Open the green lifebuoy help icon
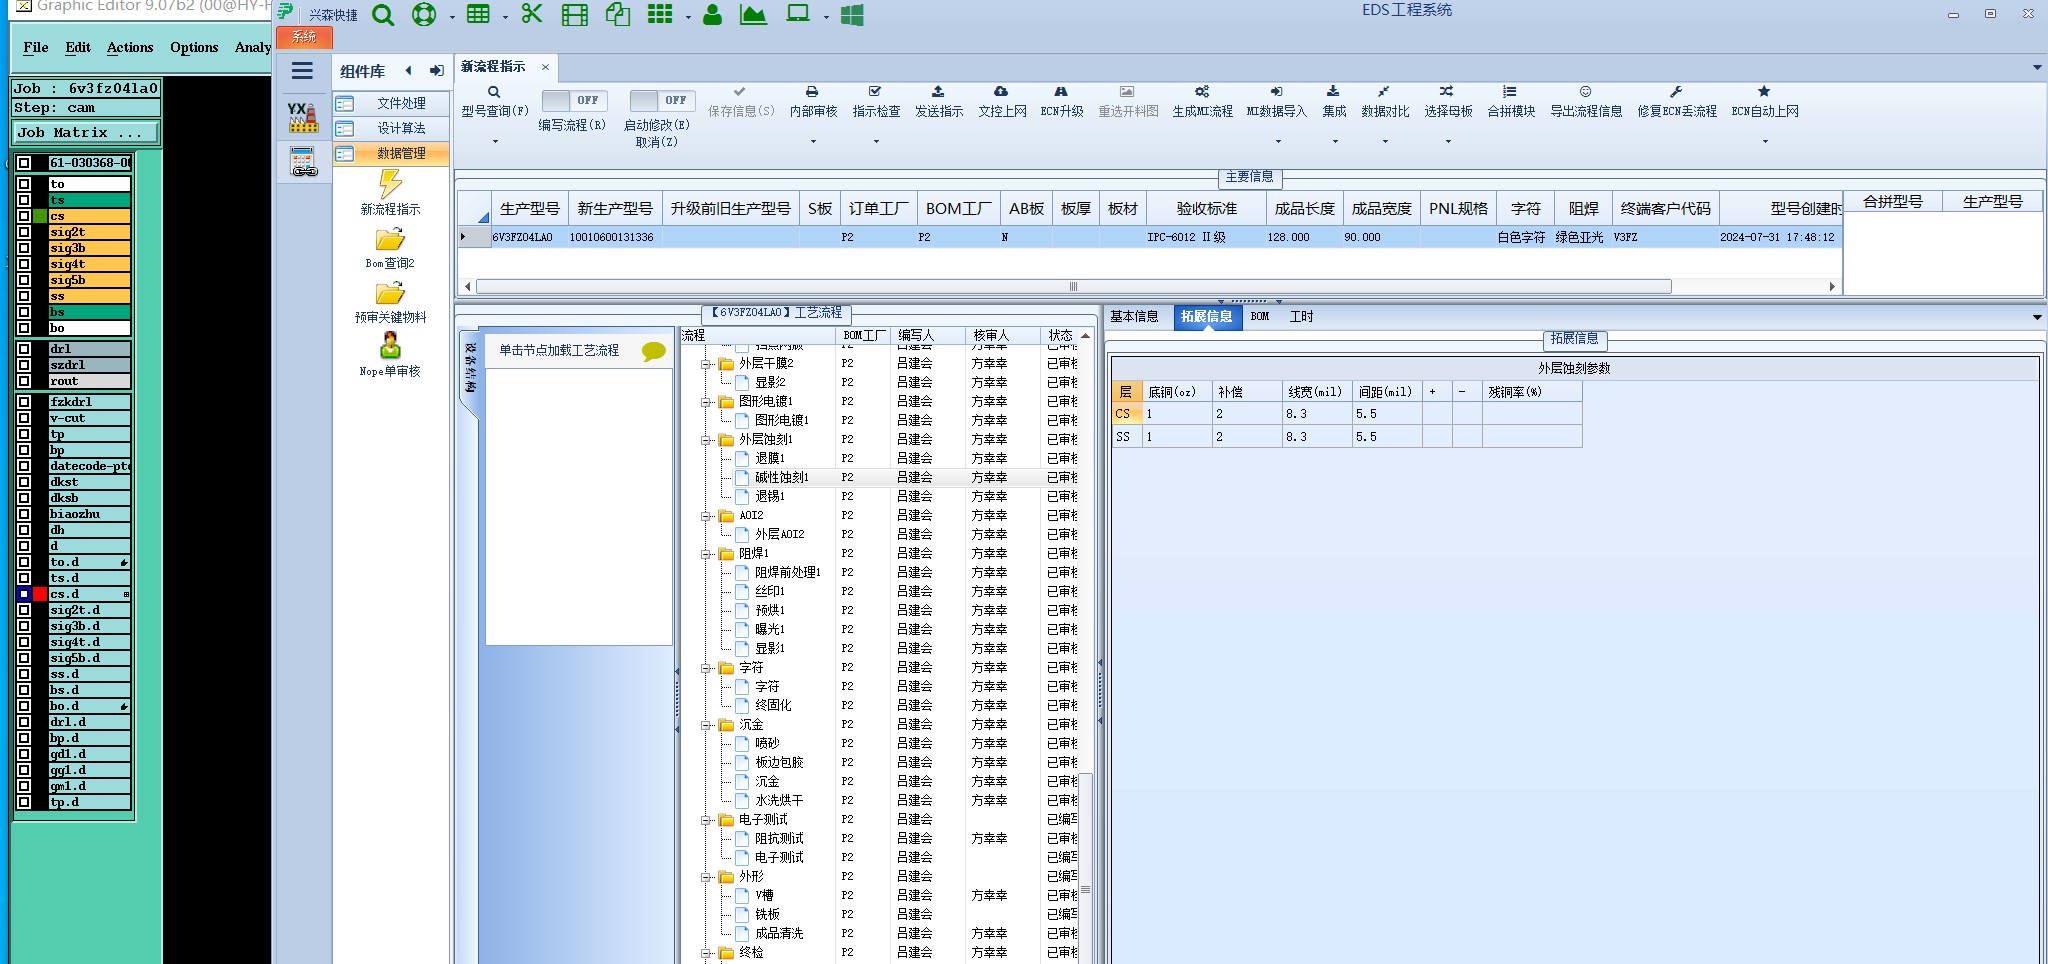Viewport: 2048px width, 964px height. tap(424, 15)
